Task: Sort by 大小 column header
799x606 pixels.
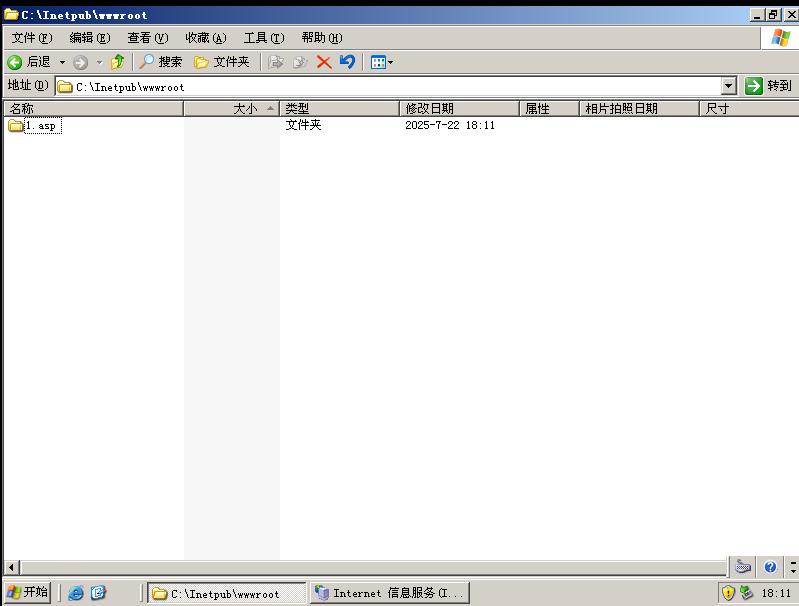Action: coord(231,109)
